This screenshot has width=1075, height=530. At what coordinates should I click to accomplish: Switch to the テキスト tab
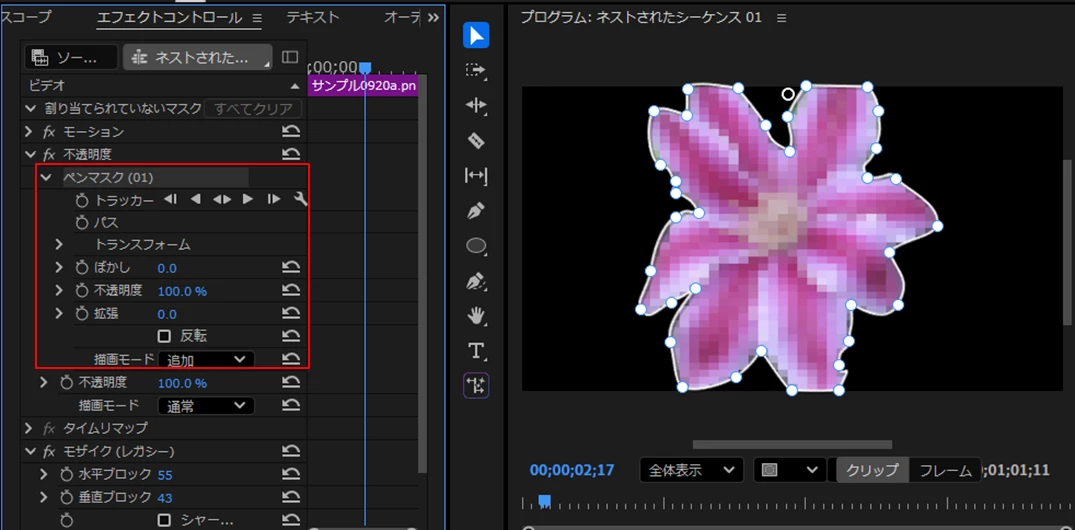point(313,17)
